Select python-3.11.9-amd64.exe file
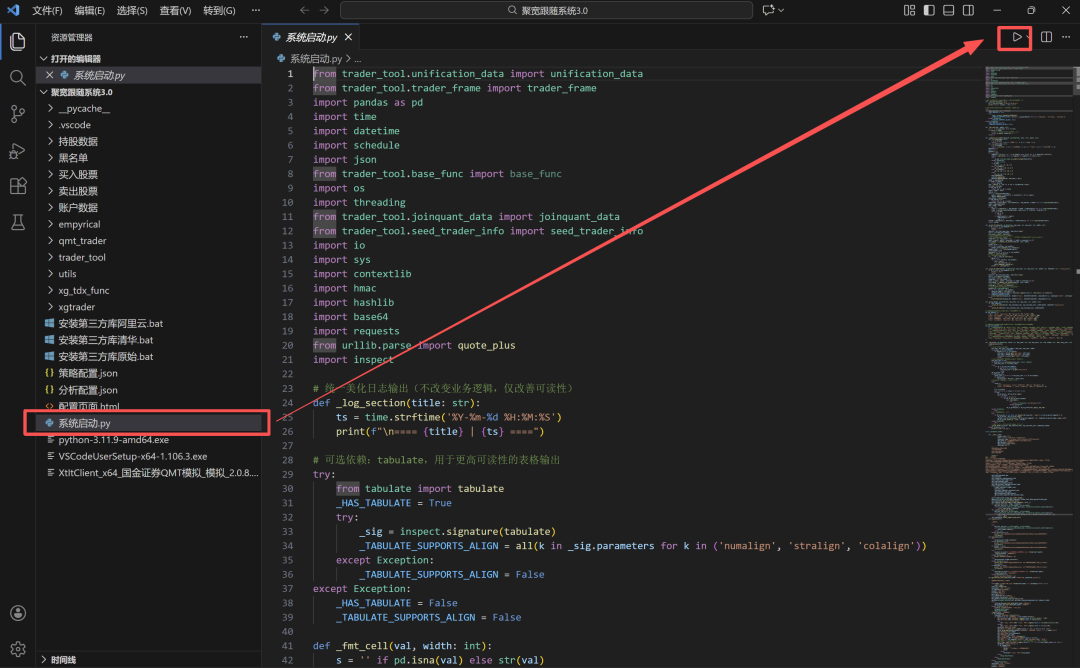This screenshot has height=668, width=1080. pyautogui.click(x=113, y=439)
